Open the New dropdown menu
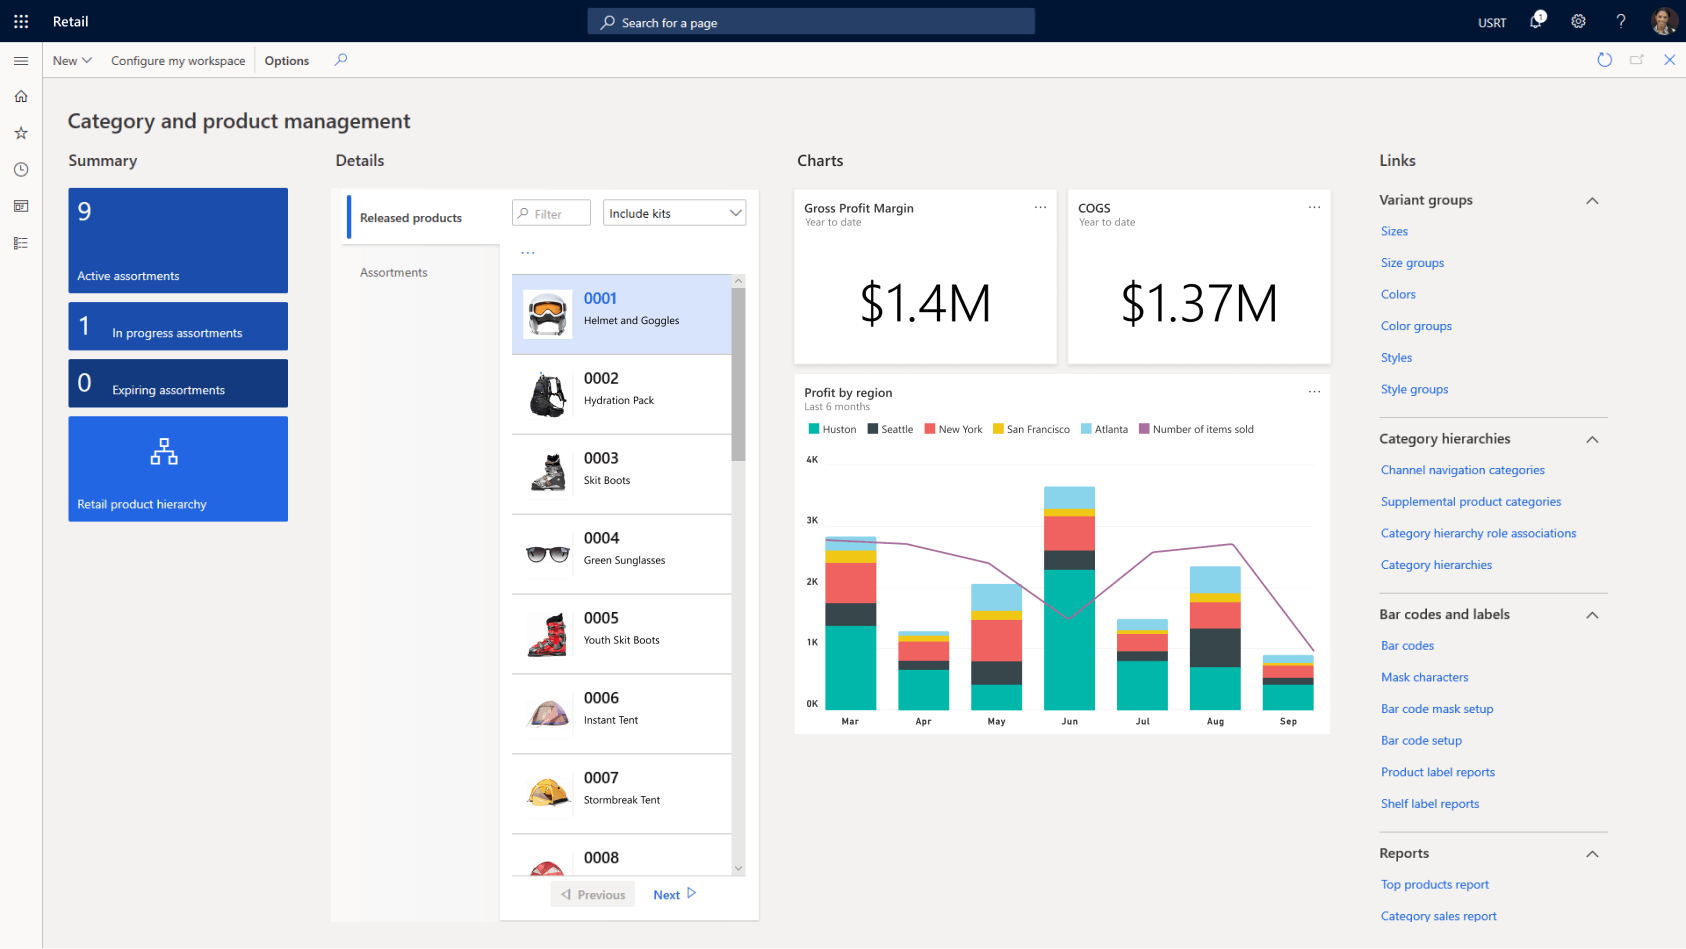 (x=72, y=61)
